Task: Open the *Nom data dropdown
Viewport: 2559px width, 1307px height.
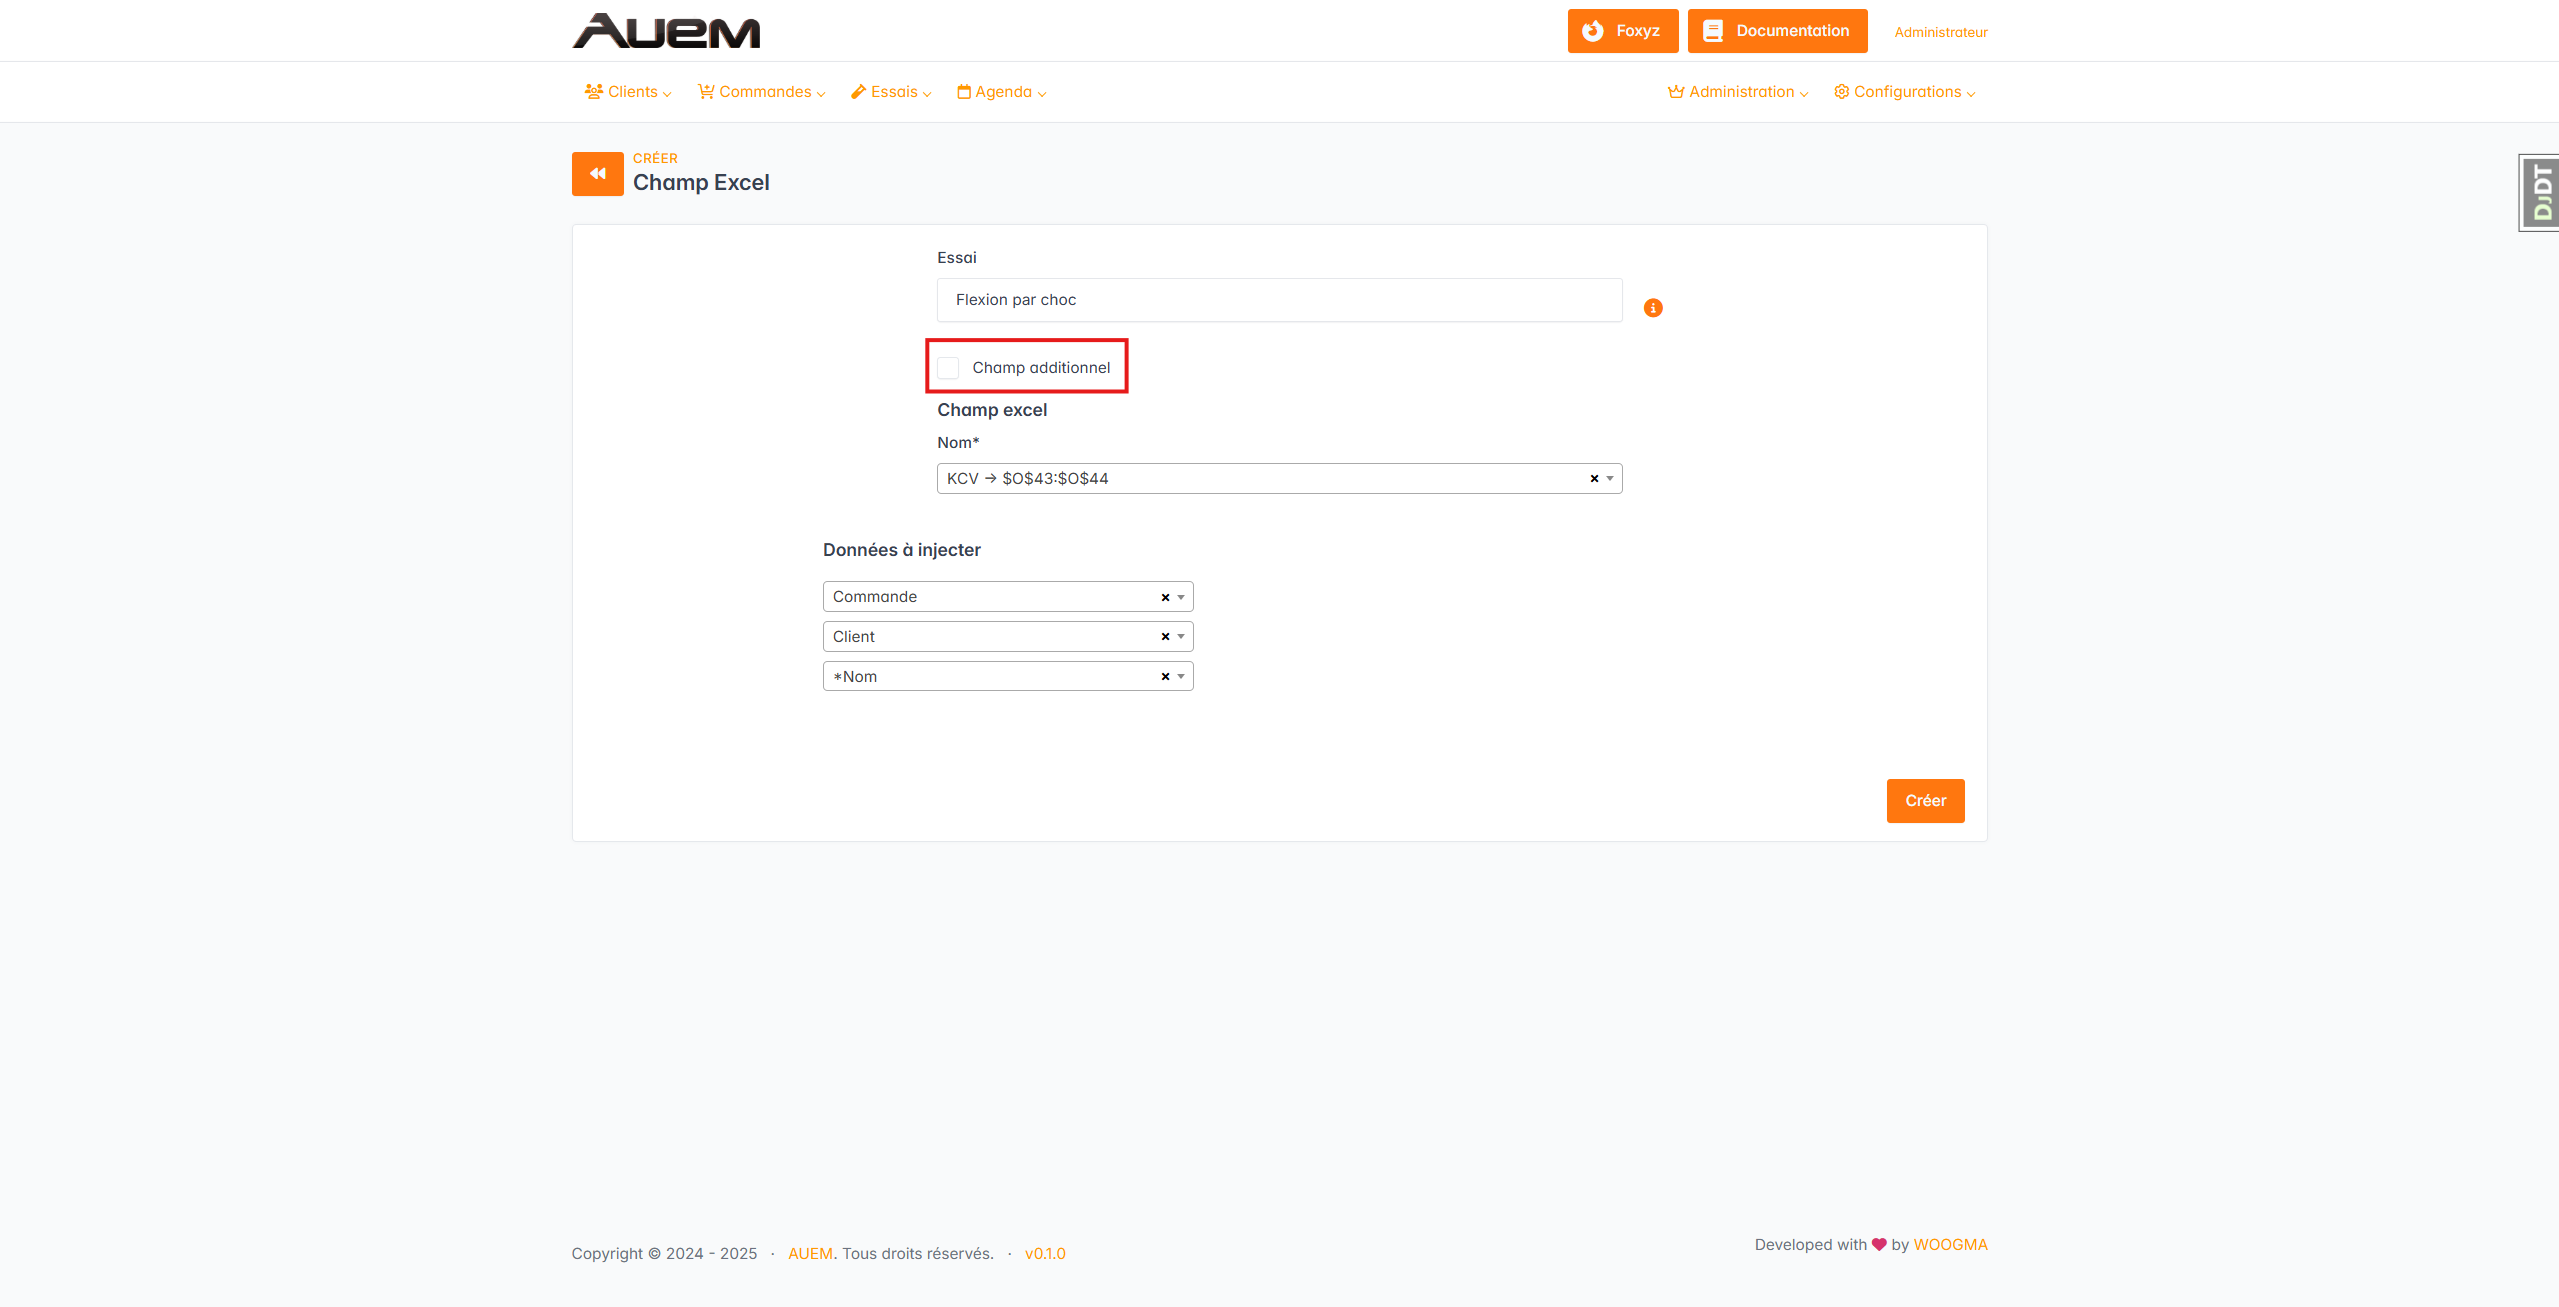Action: pyautogui.click(x=1181, y=677)
